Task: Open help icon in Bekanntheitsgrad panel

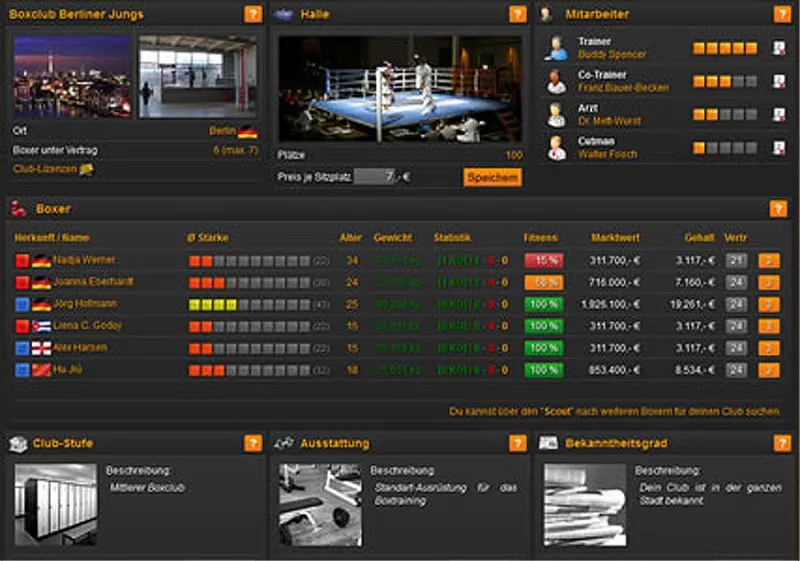Action: point(782,443)
